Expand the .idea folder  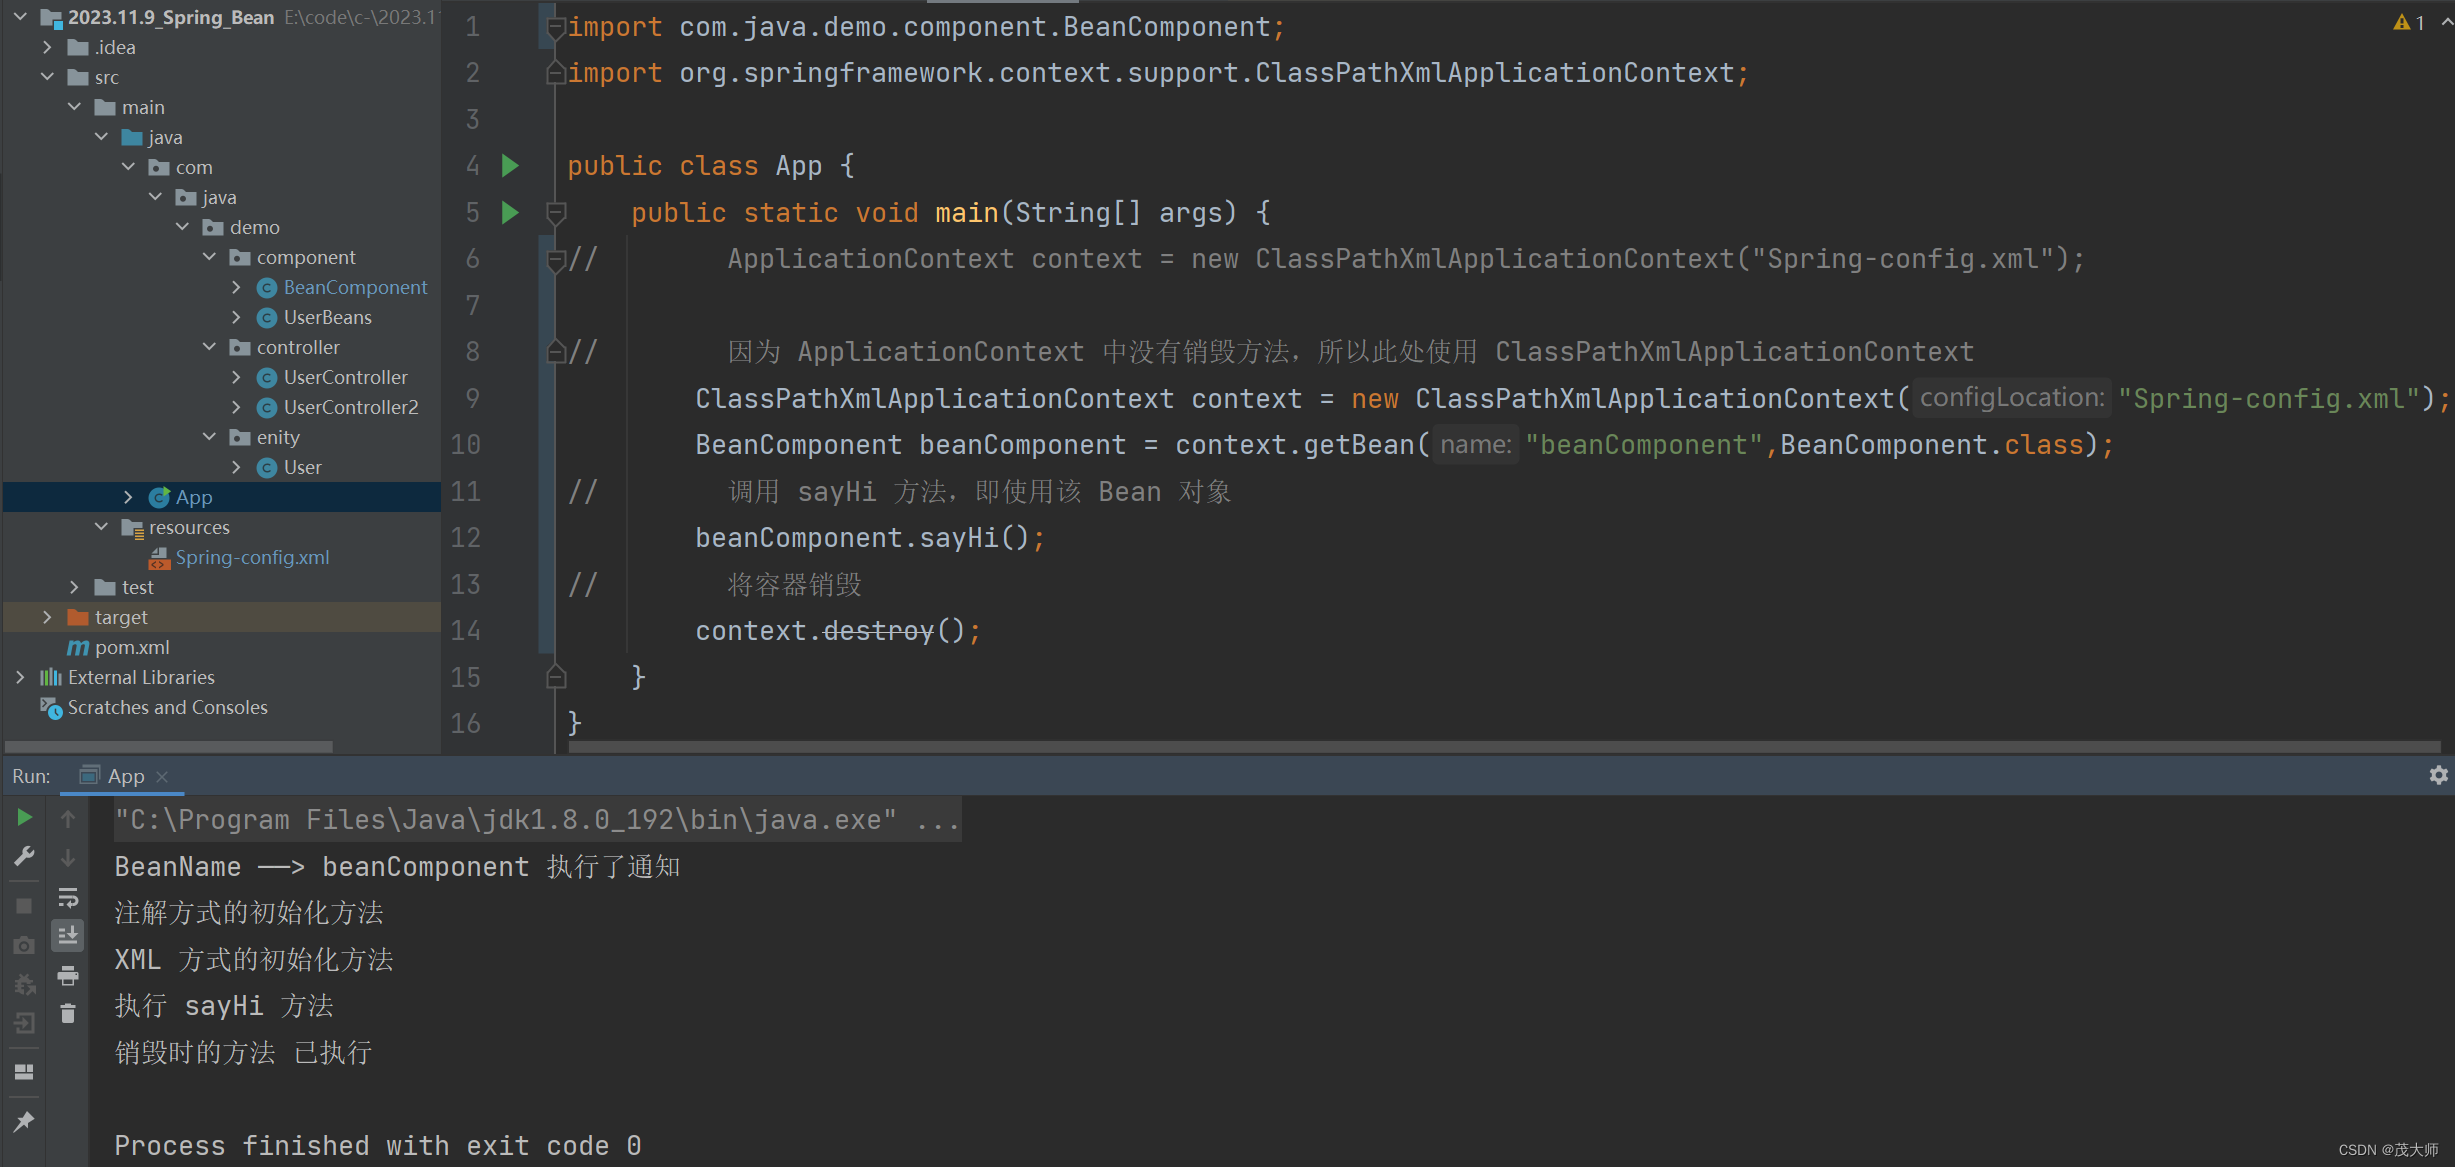click(x=47, y=47)
